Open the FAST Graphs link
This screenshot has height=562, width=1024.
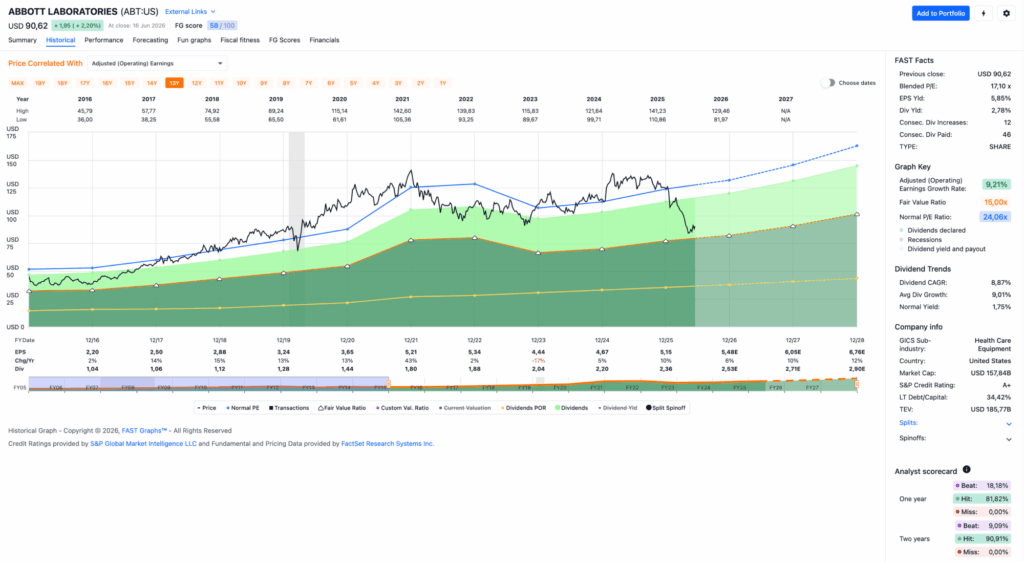tap(144, 431)
